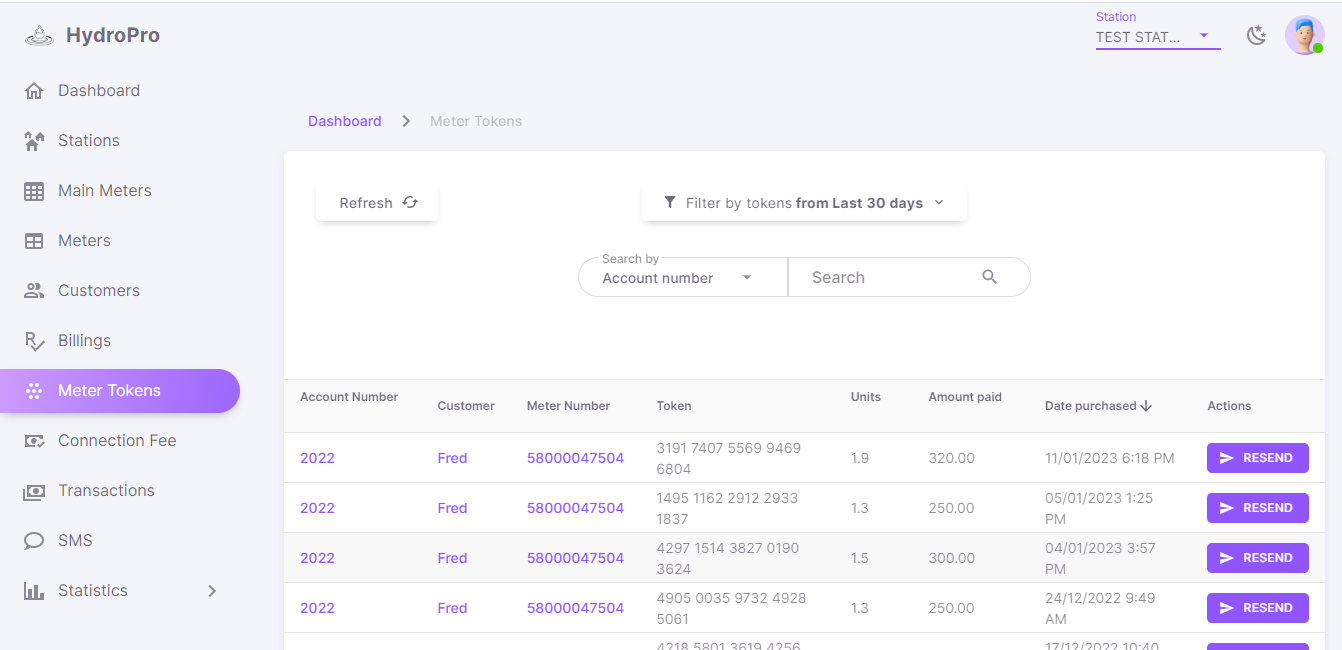The image size is (1342, 650).
Task: Open the Station selector dropdown
Action: click(1157, 37)
